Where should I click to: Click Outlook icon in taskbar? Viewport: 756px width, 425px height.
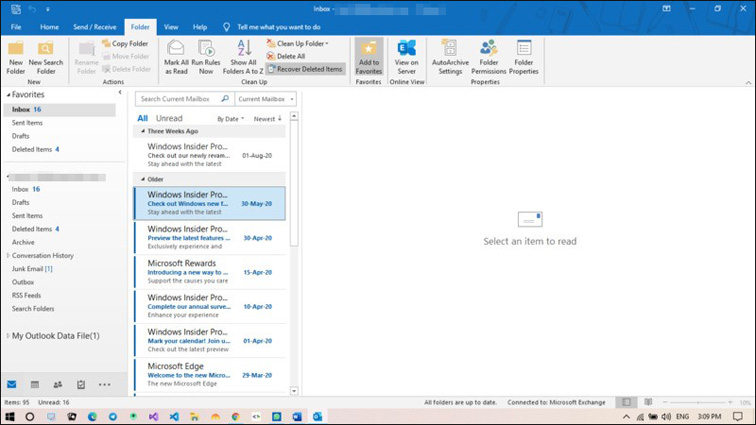click(317, 416)
